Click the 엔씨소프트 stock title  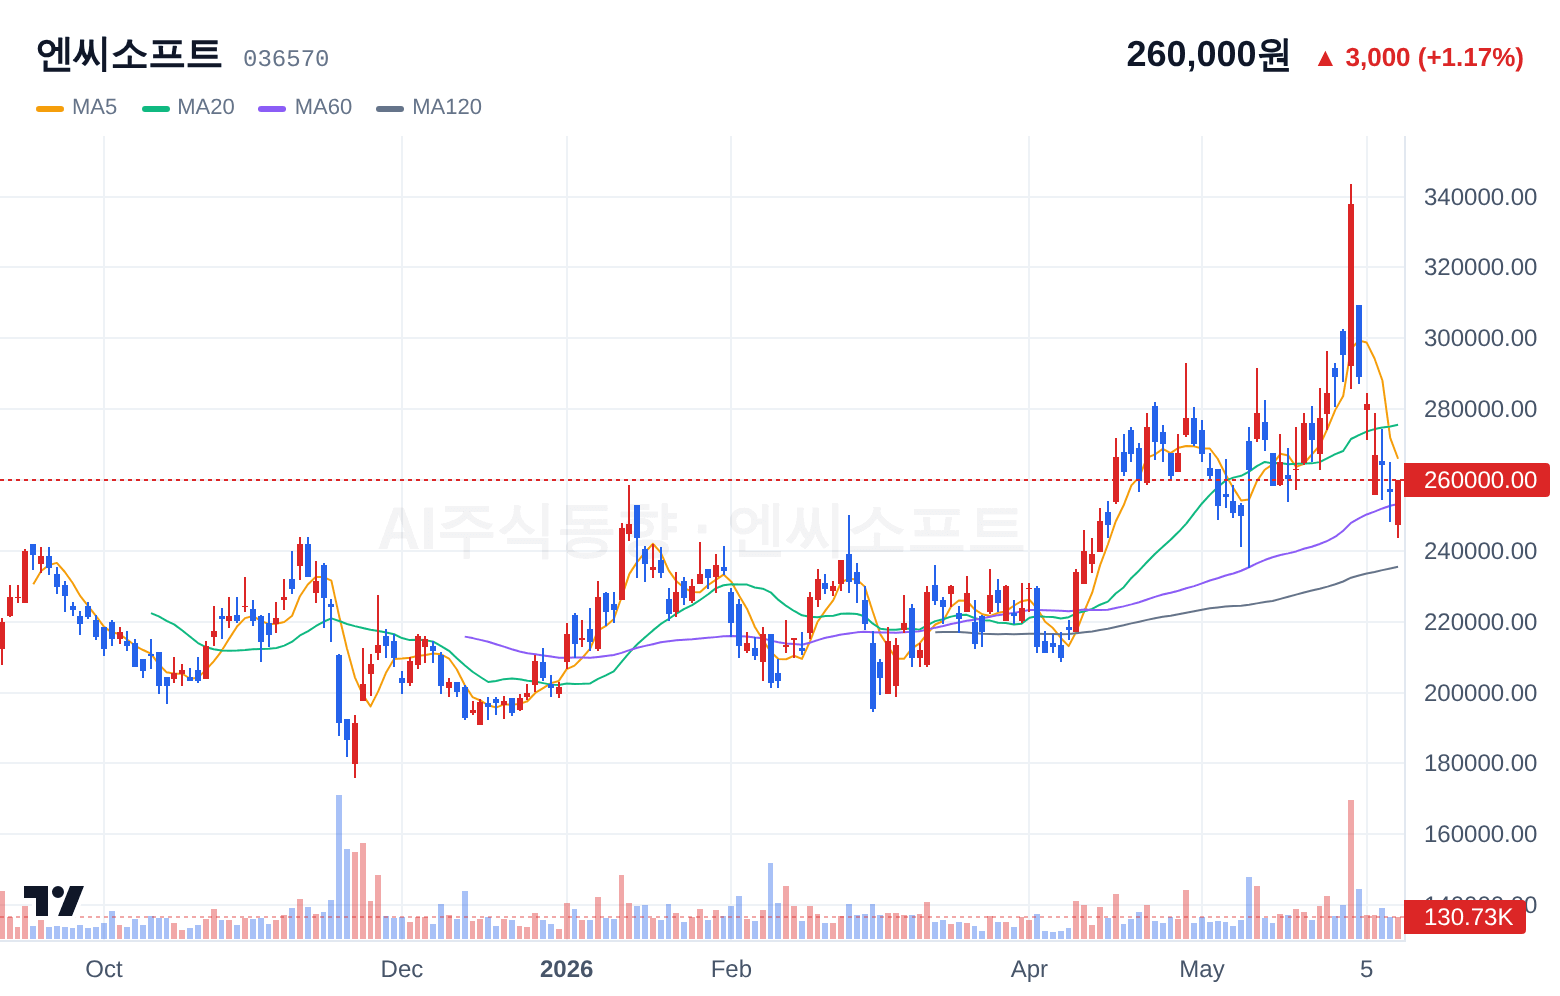coord(128,54)
